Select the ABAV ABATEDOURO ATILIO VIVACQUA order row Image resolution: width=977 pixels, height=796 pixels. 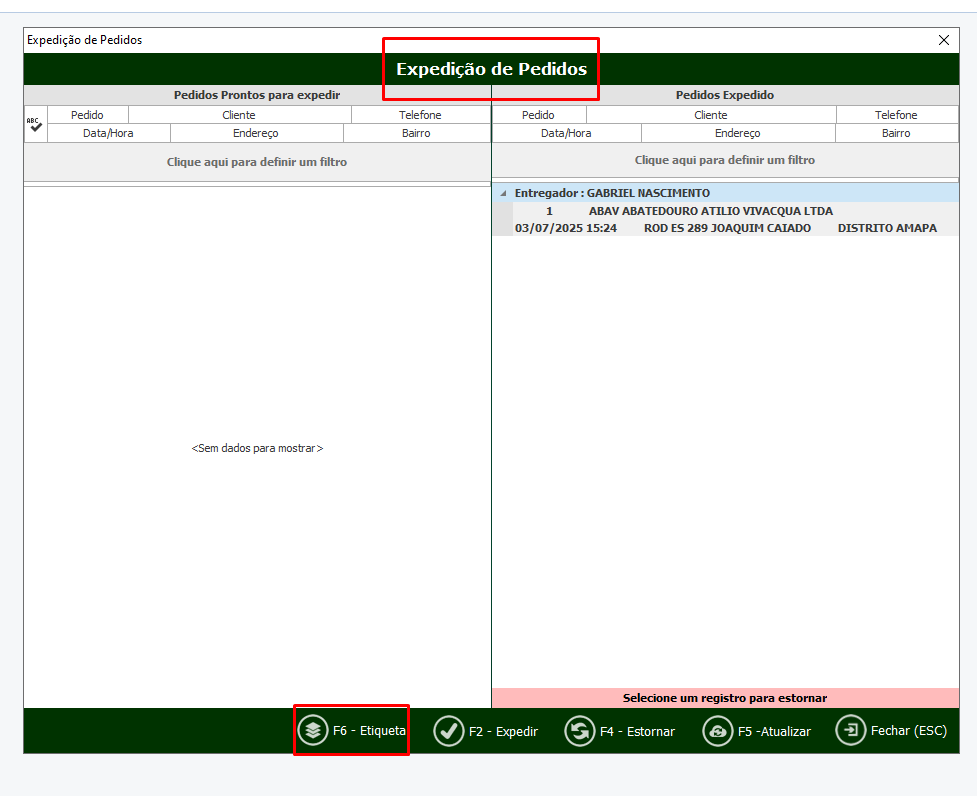[x=710, y=211]
